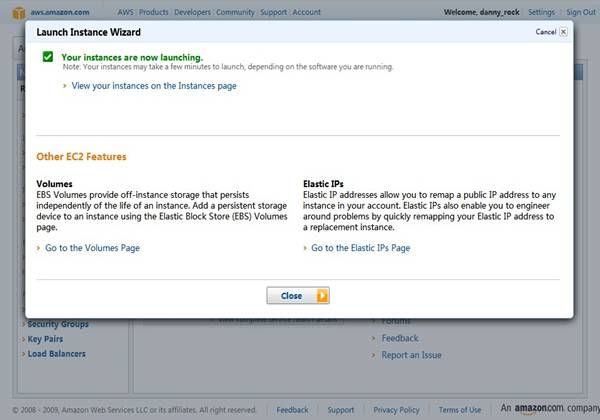Click the Settings link in the header
600x420 pixels.
[x=541, y=13]
